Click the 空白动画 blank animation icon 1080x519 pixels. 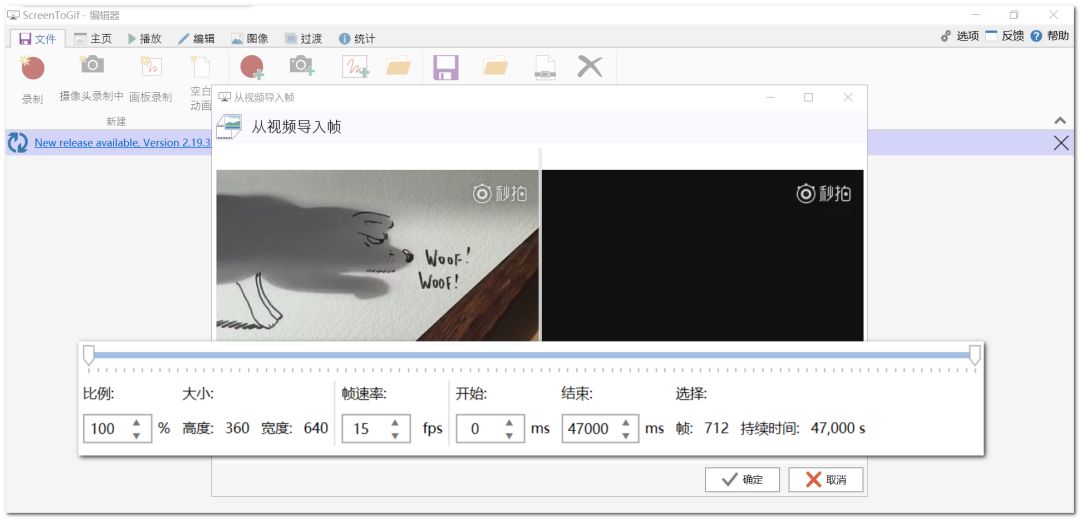coord(200,67)
